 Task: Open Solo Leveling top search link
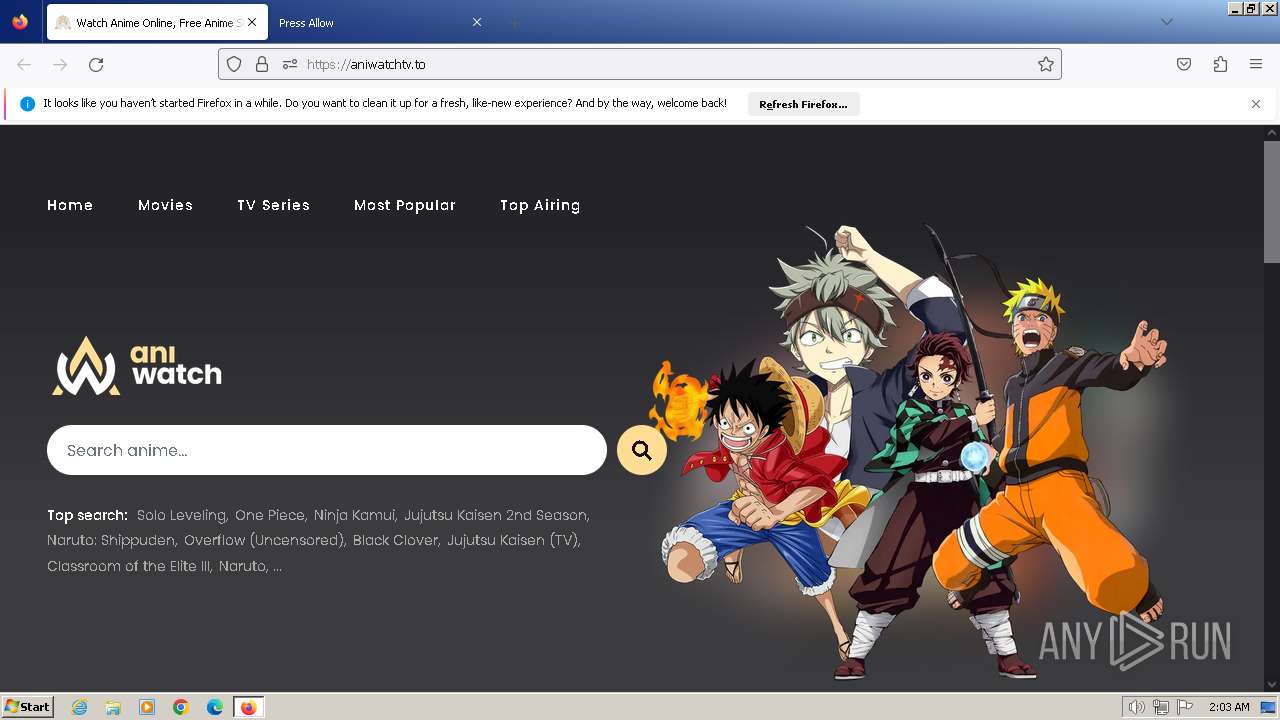tap(183, 515)
